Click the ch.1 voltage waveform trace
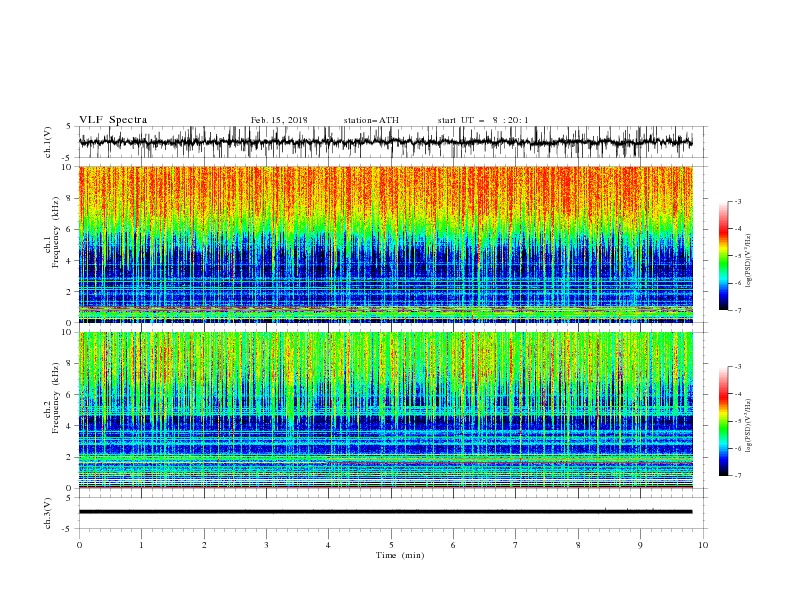Screen dimensions: 792x612 click(x=385, y=142)
